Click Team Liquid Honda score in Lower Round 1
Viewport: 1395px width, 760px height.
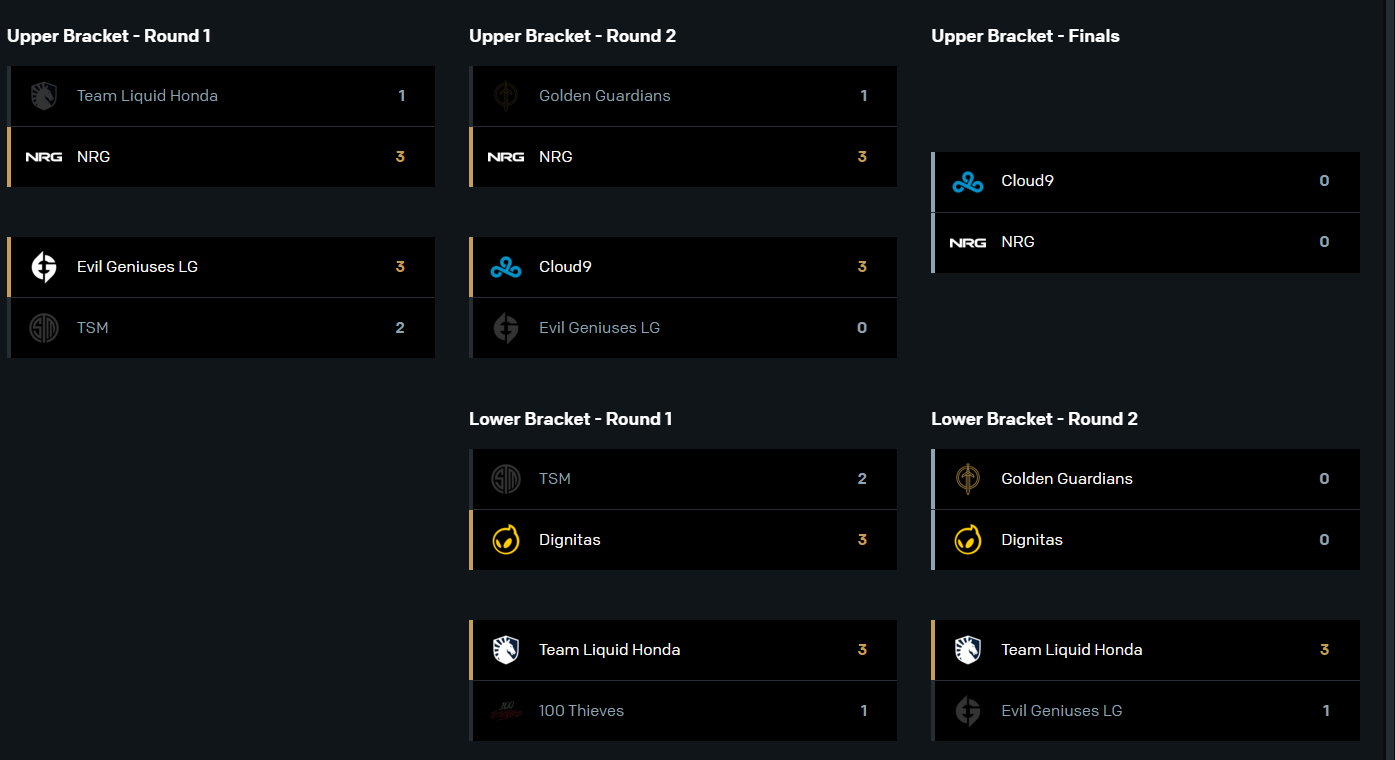pyautogui.click(x=862, y=650)
